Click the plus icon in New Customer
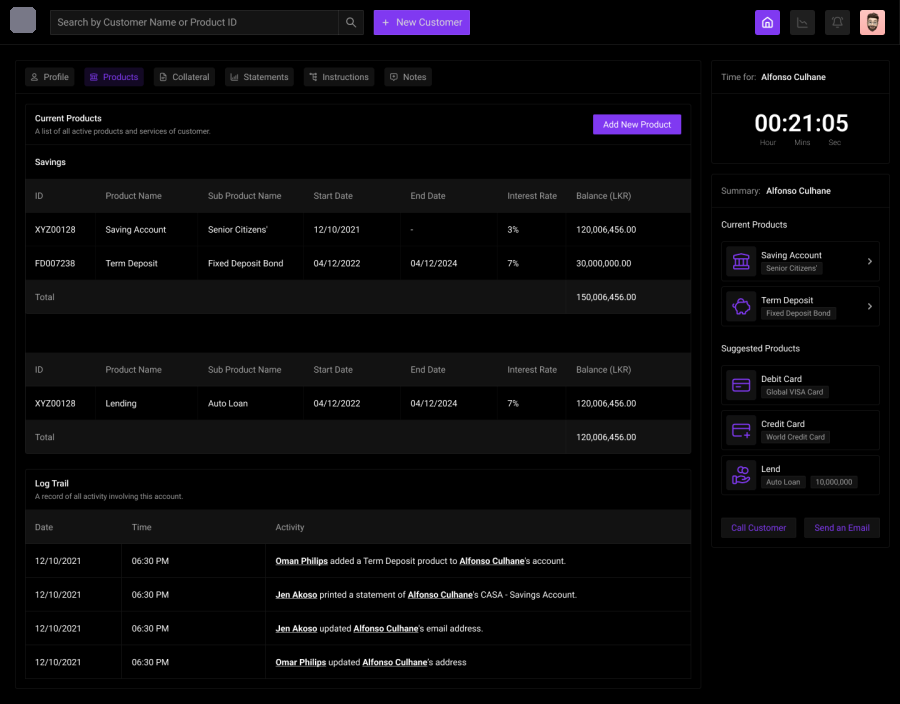The width and height of the screenshot is (900, 704). [x=386, y=22]
